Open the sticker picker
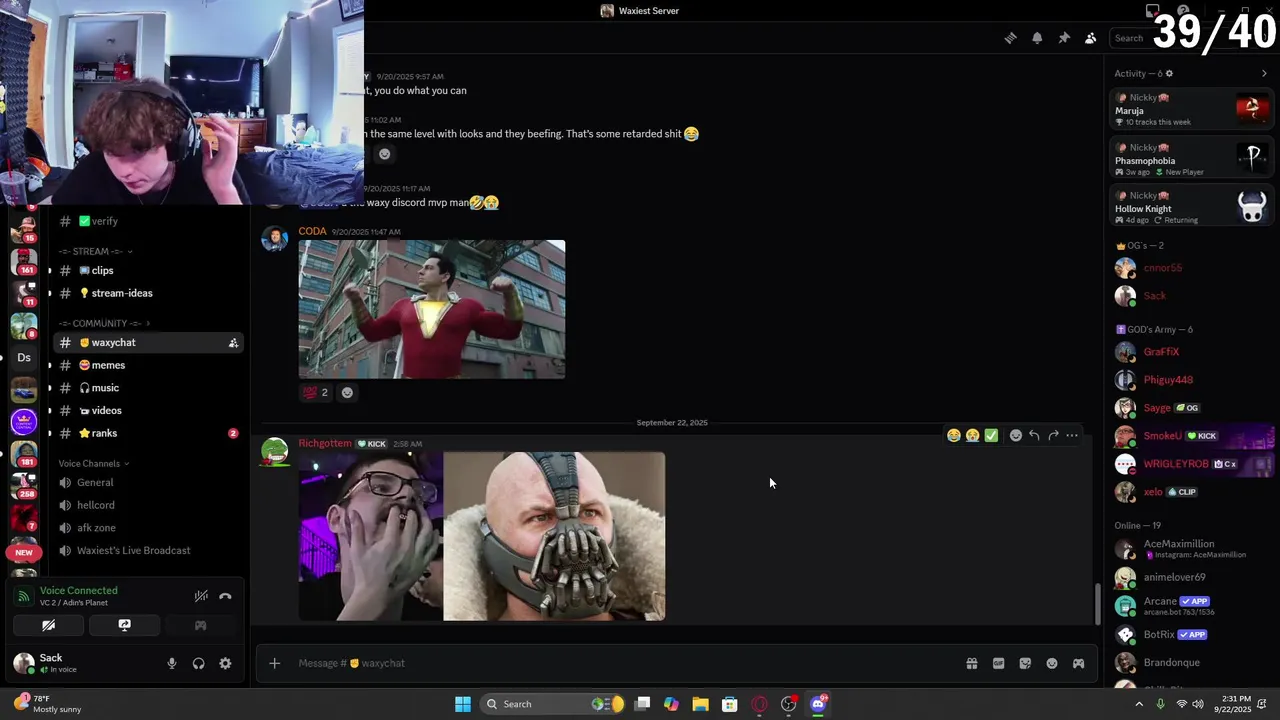The height and width of the screenshot is (720, 1280). coord(1025,663)
